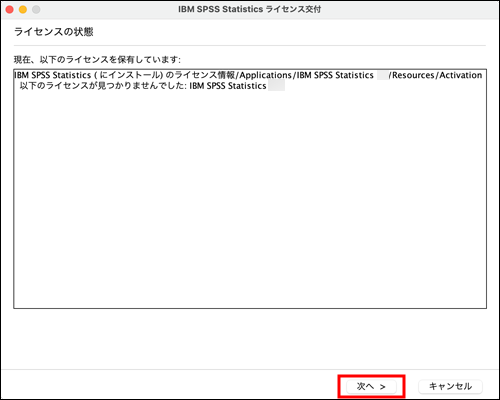Click the heading ライセンスの状態
The width and height of the screenshot is (500, 400).
click(x=54, y=32)
